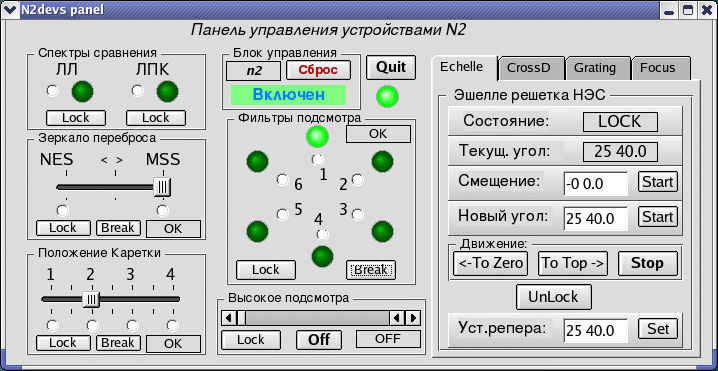
Task: Click left arrow of Высокое подсмотра scrollbar
Action: click(x=228, y=317)
